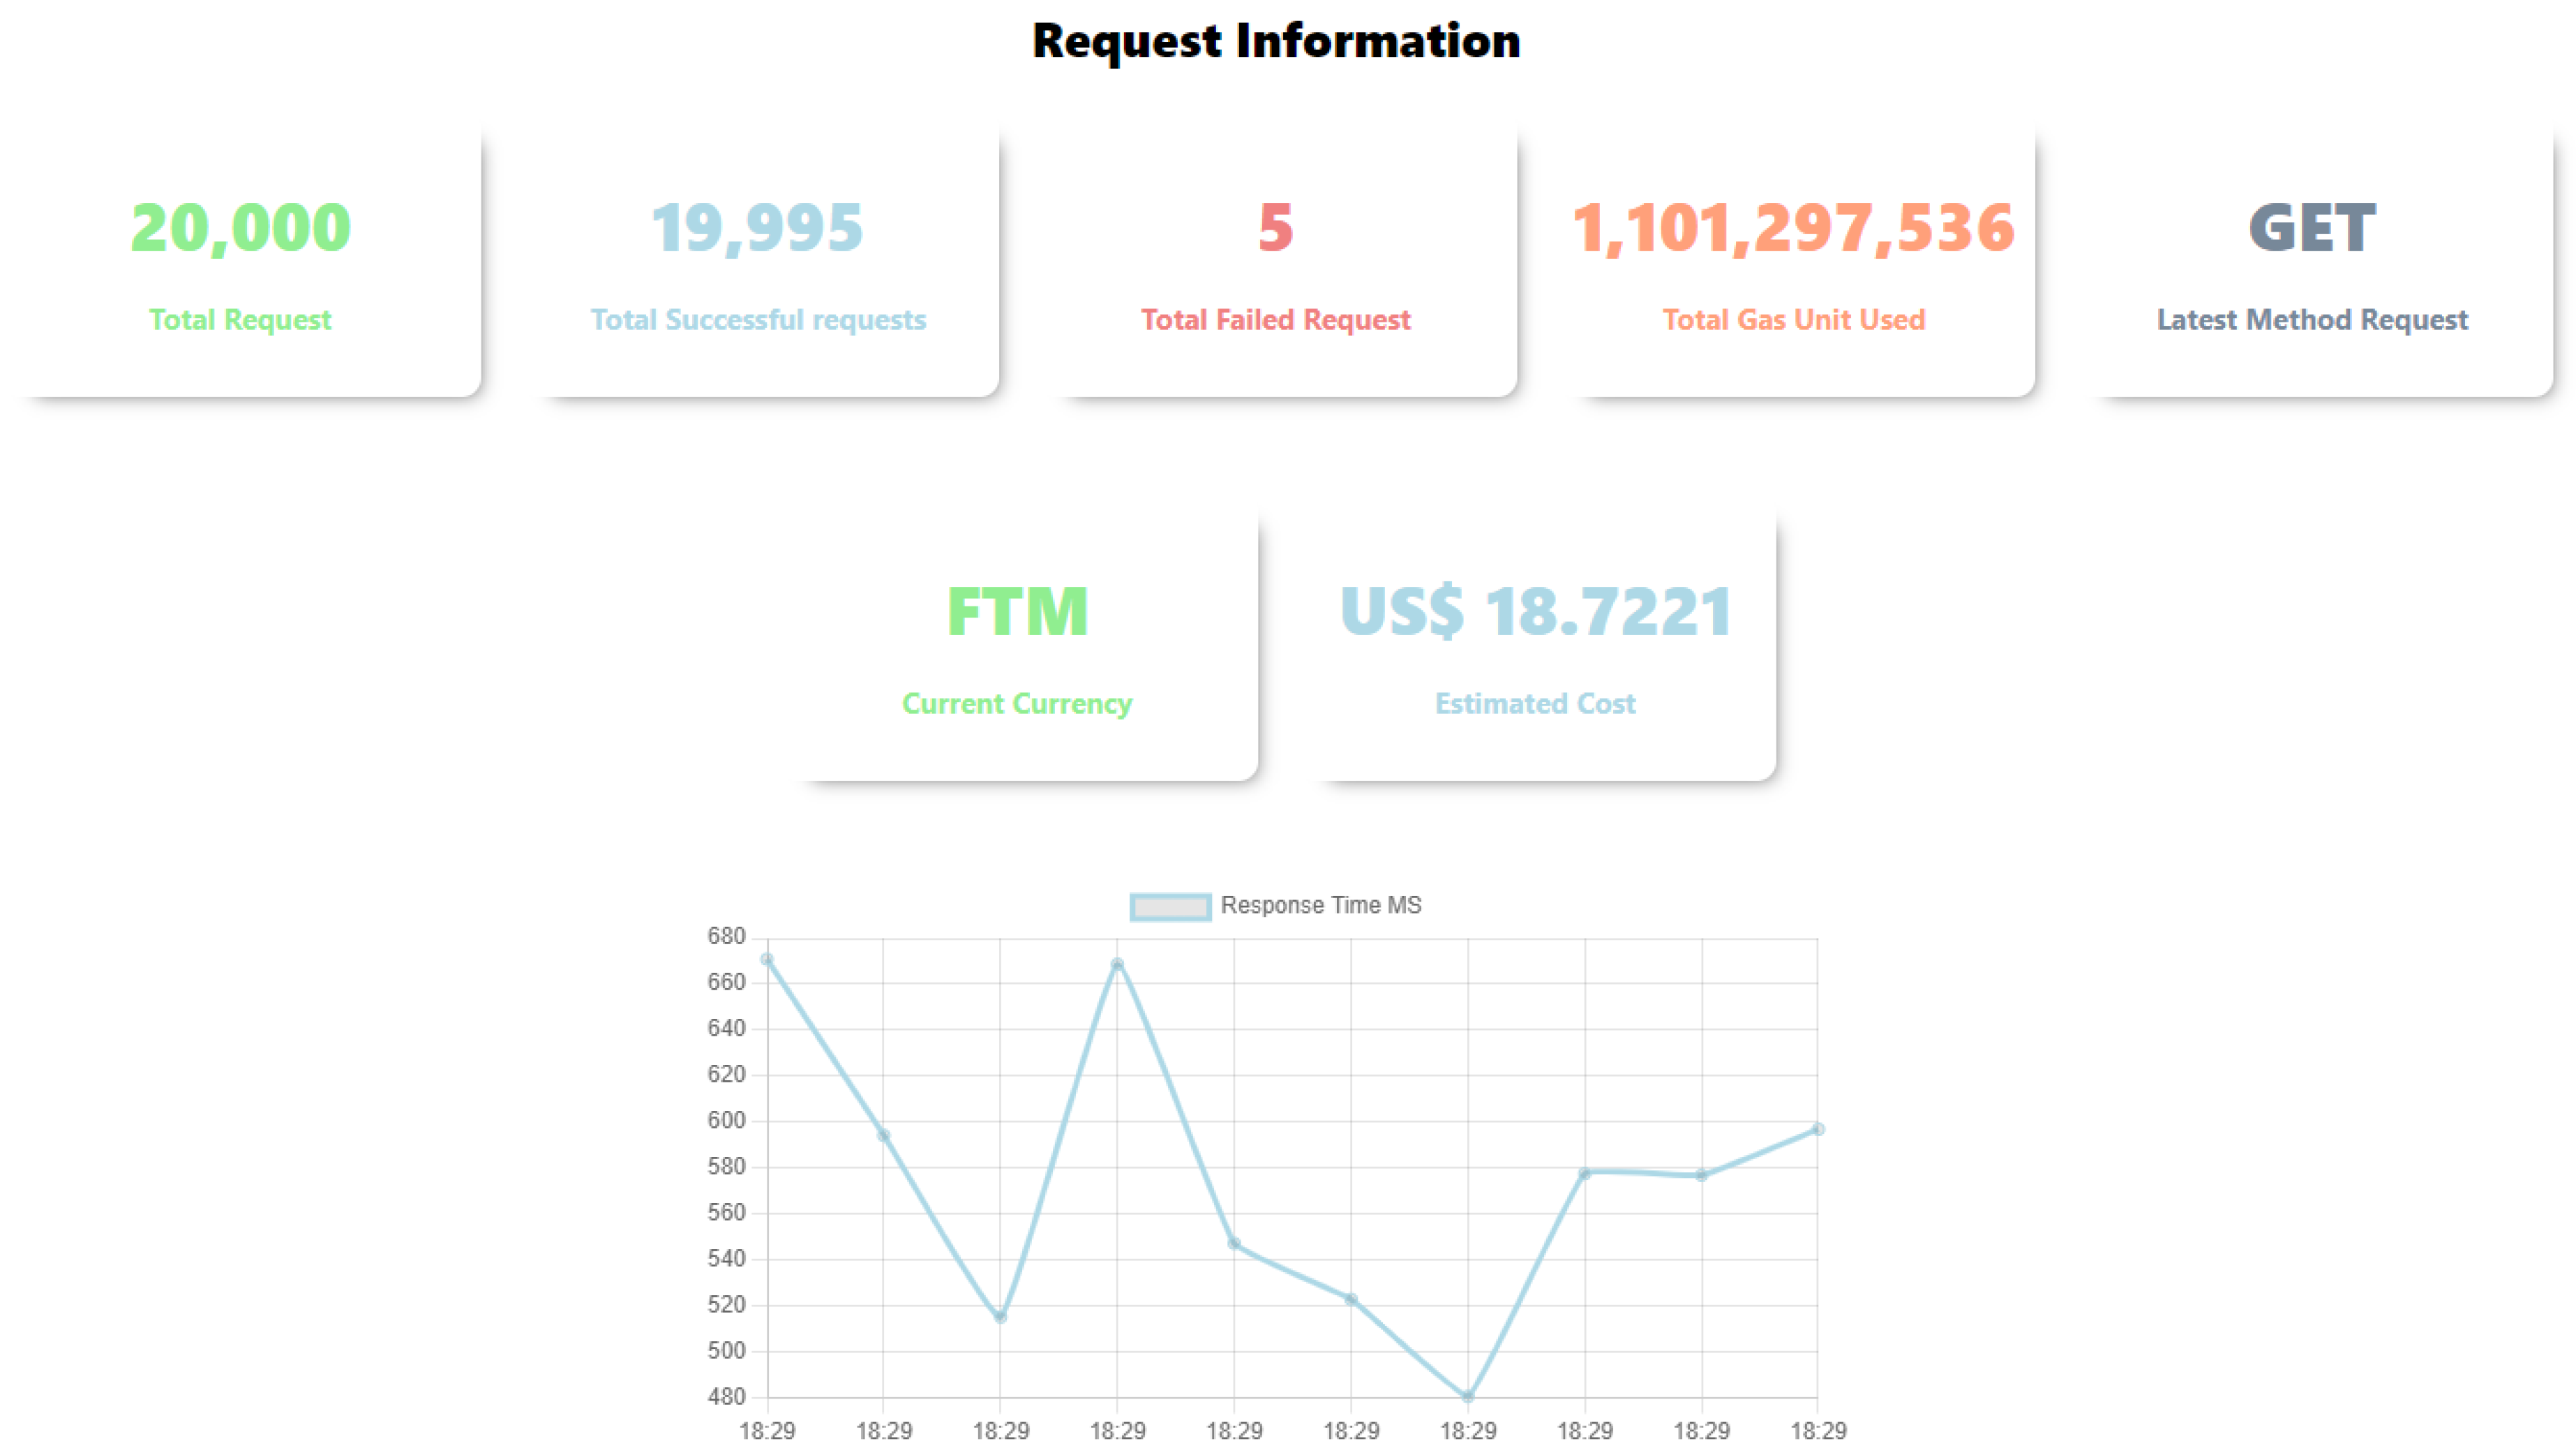
Task: Click the lowest chart data point at 480
Action: [1468, 1397]
